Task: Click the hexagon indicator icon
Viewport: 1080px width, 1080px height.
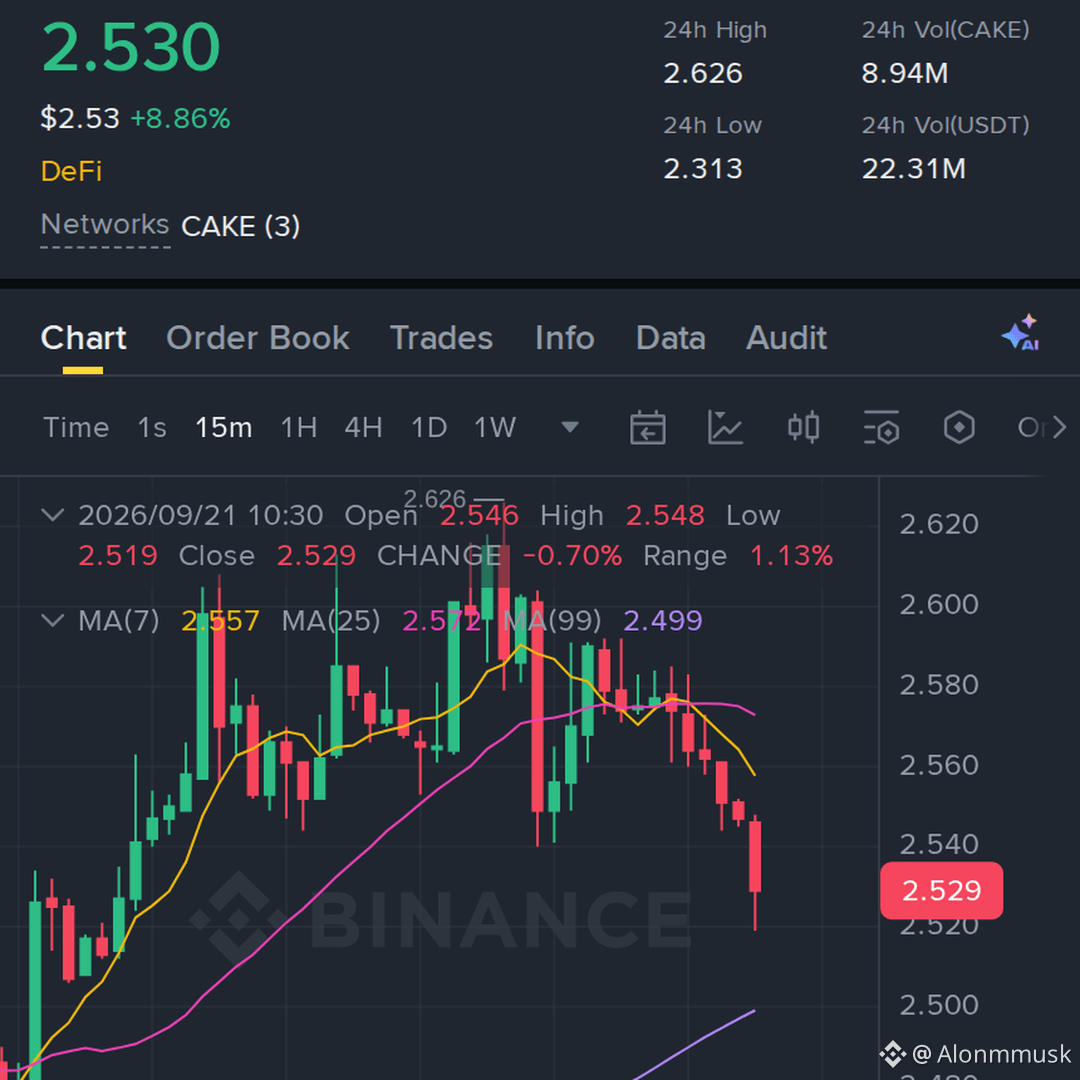Action: click(959, 428)
